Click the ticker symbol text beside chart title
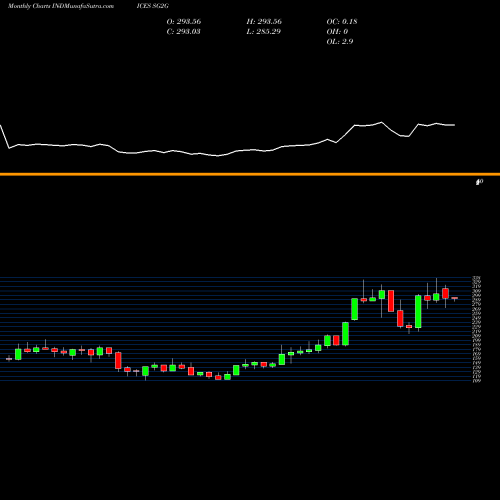Screen dimensions: 500x500 click(x=152, y=6)
